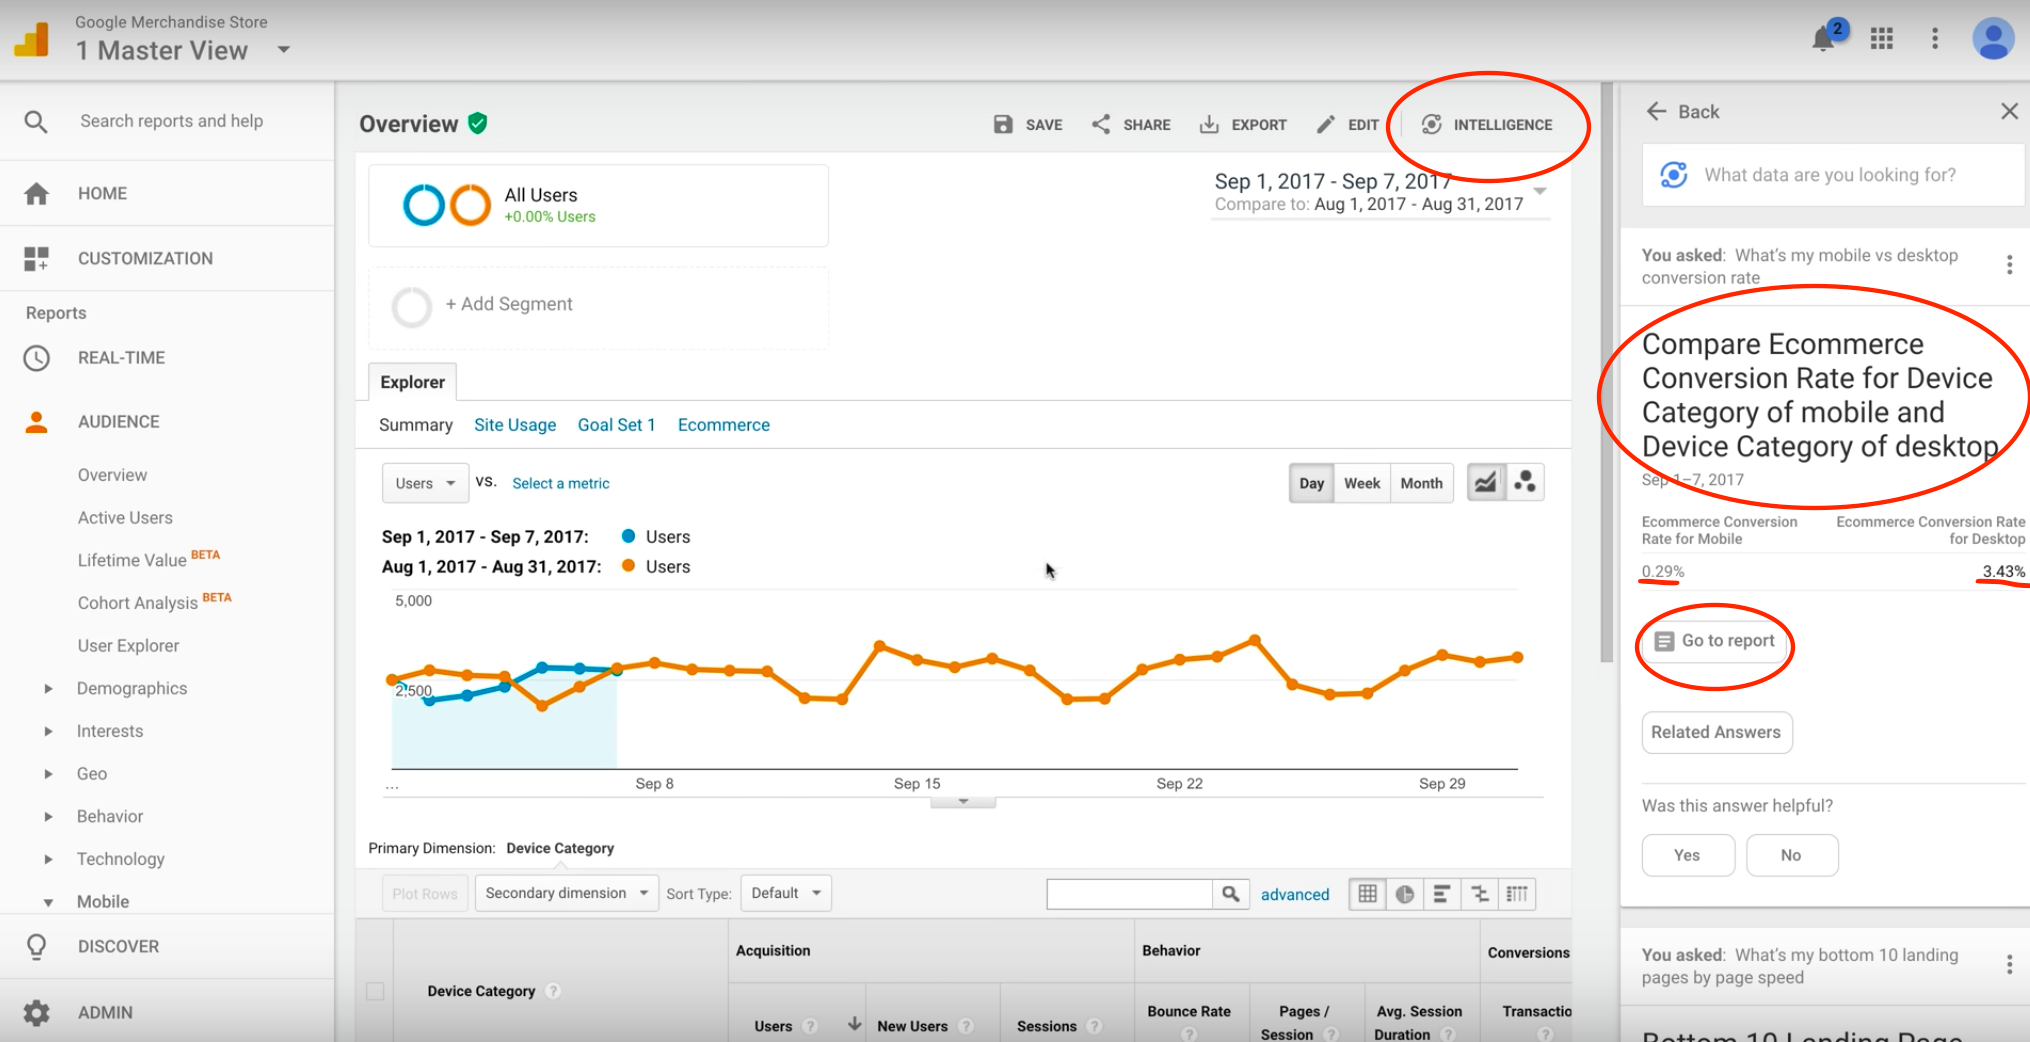Save the Overview report

click(x=1027, y=124)
